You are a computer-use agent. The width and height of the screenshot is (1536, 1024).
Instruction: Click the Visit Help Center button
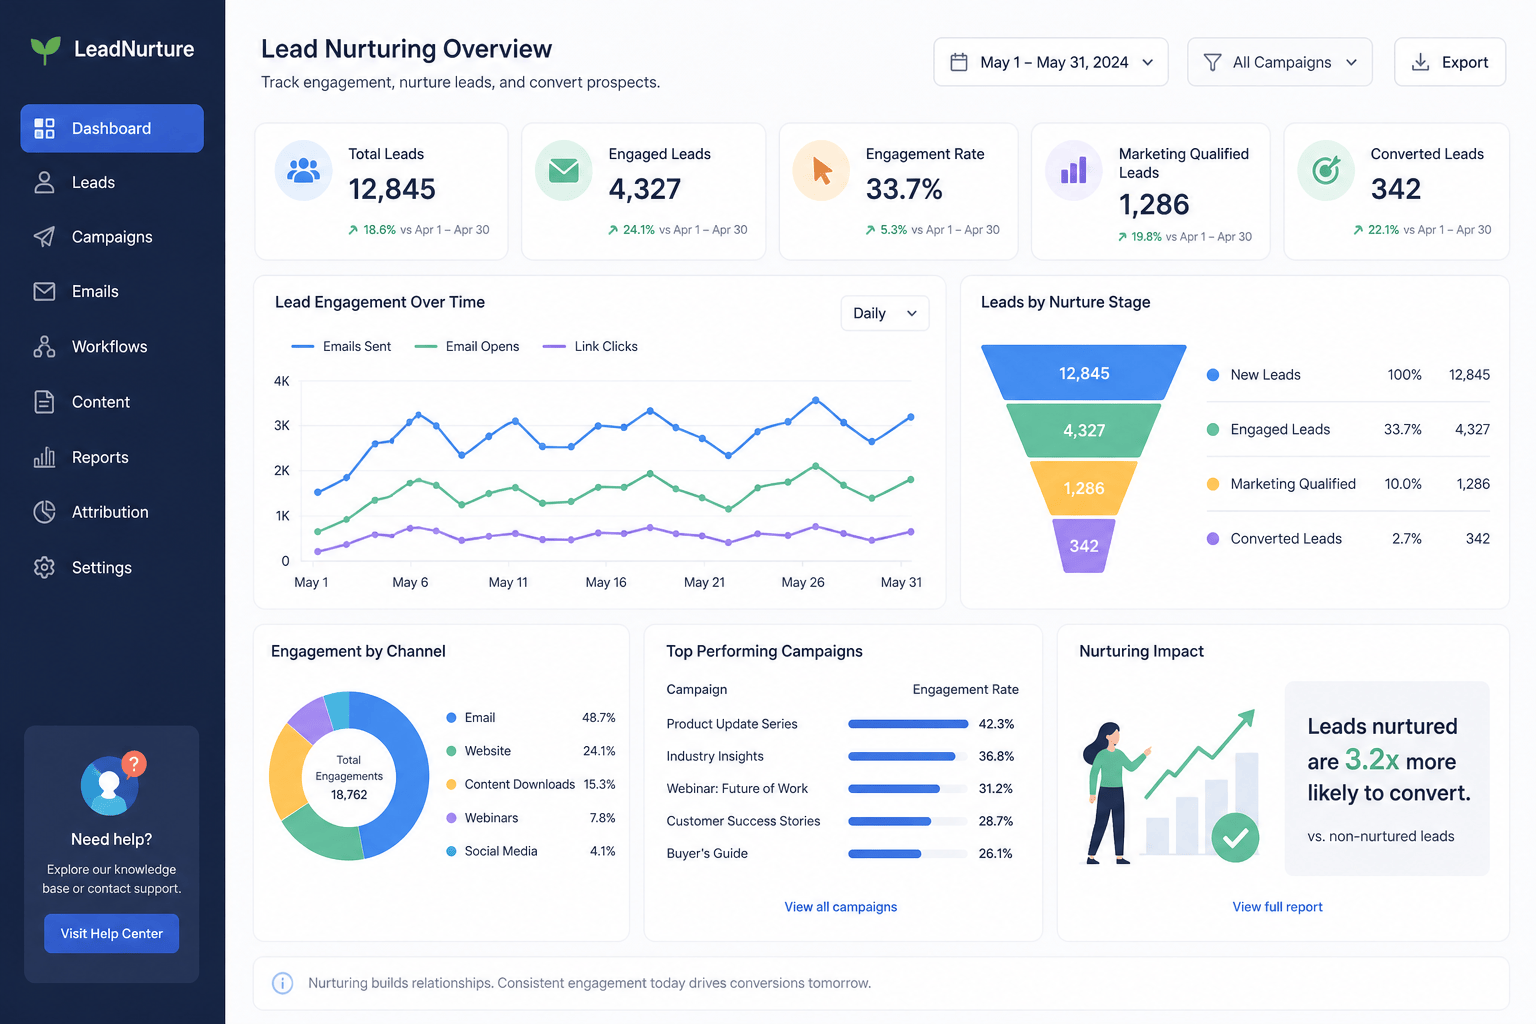112,933
